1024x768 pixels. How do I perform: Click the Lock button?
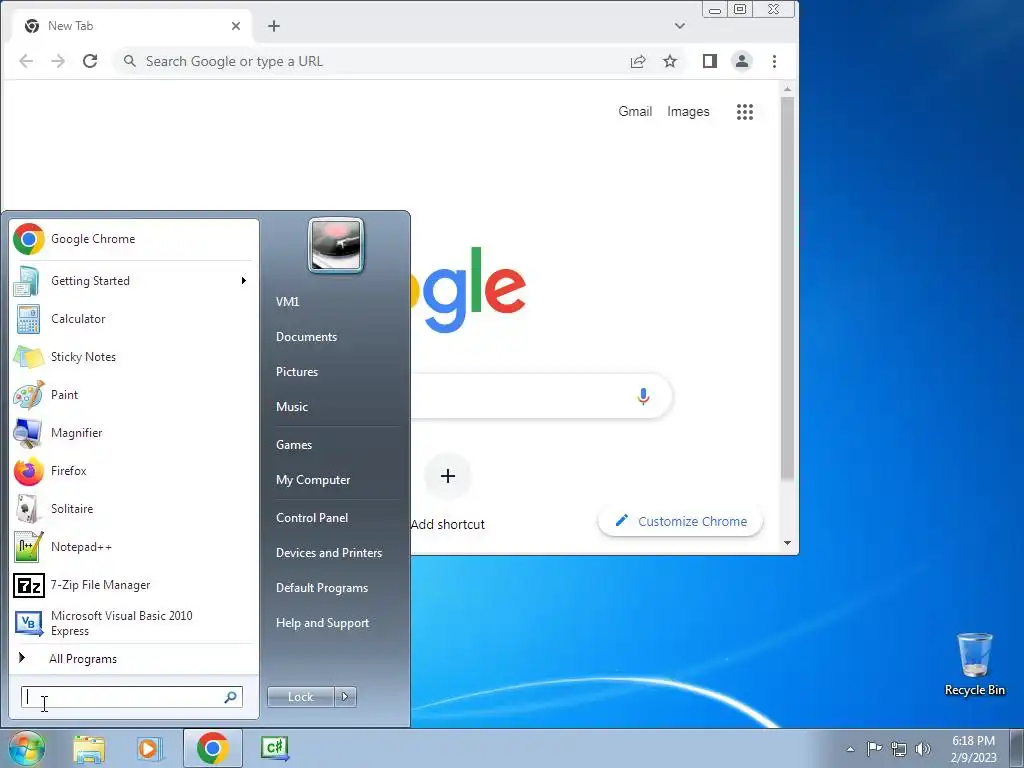pyautogui.click(x=300, y=697)
